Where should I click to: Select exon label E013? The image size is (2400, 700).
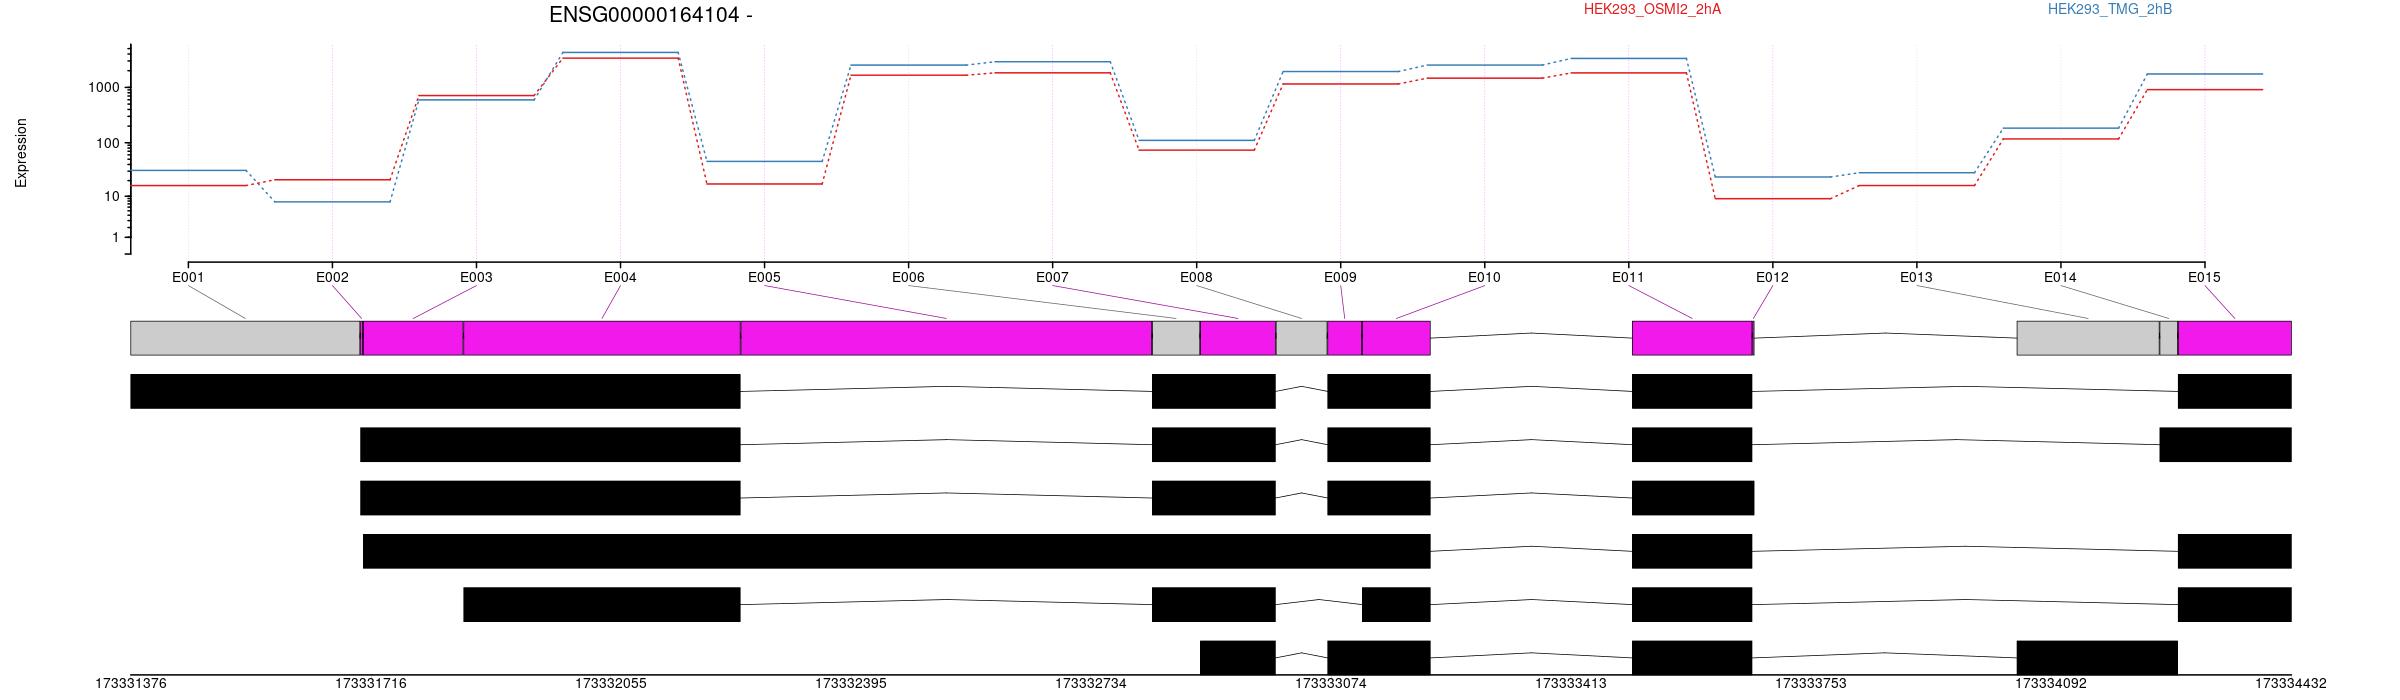1916,277
